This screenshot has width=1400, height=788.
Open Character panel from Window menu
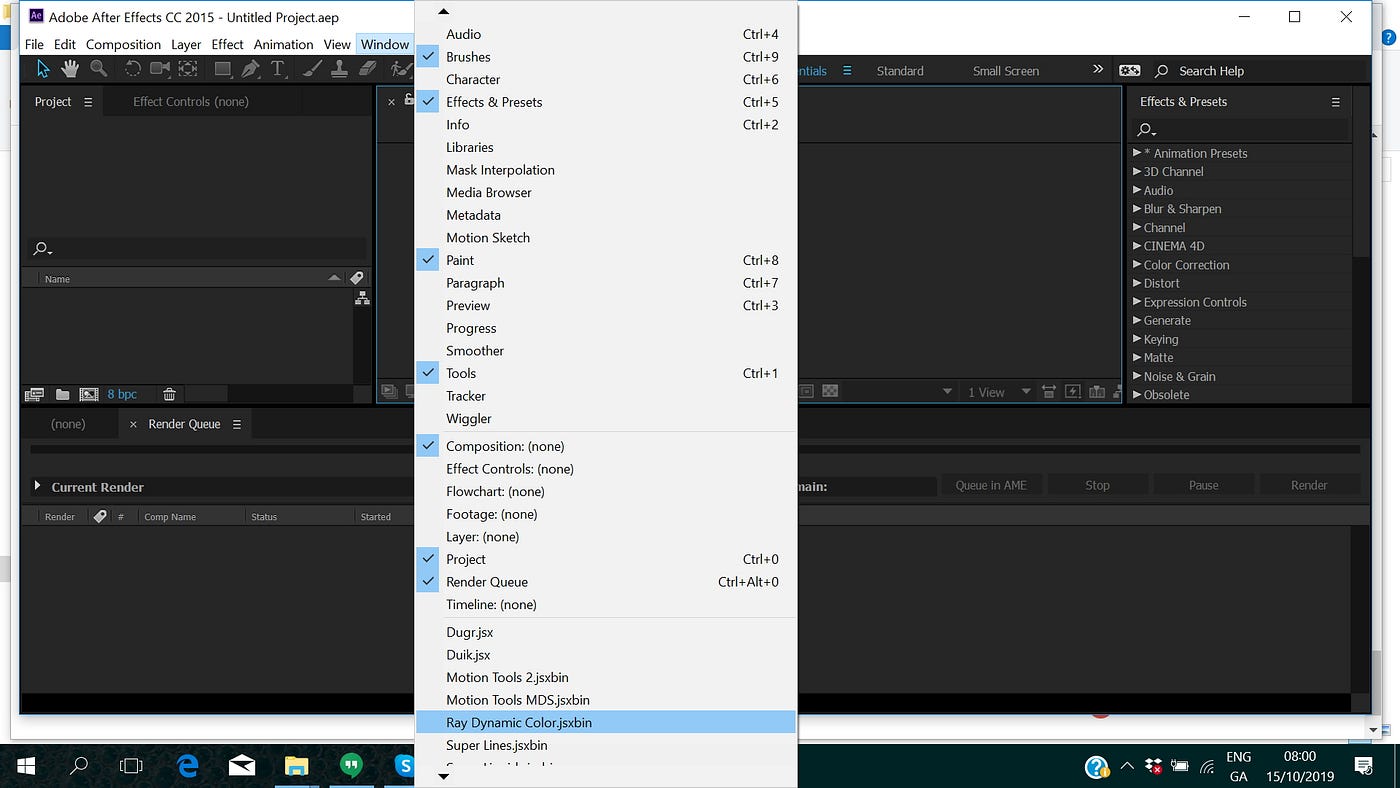tap(605, 79)
